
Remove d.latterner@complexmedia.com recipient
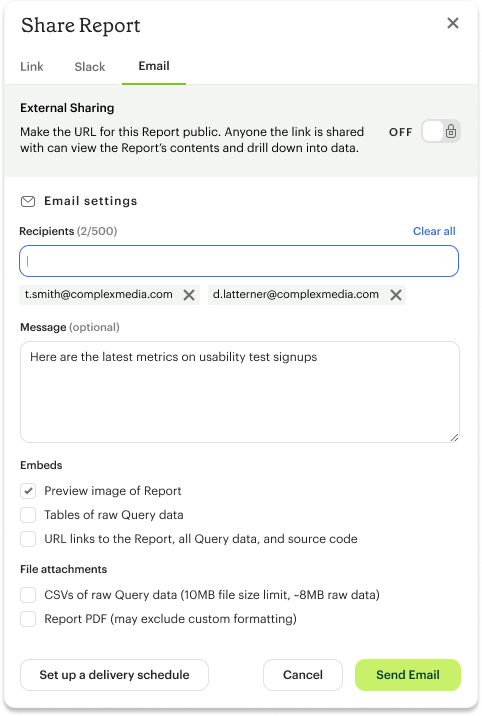[x=396, y=295]
